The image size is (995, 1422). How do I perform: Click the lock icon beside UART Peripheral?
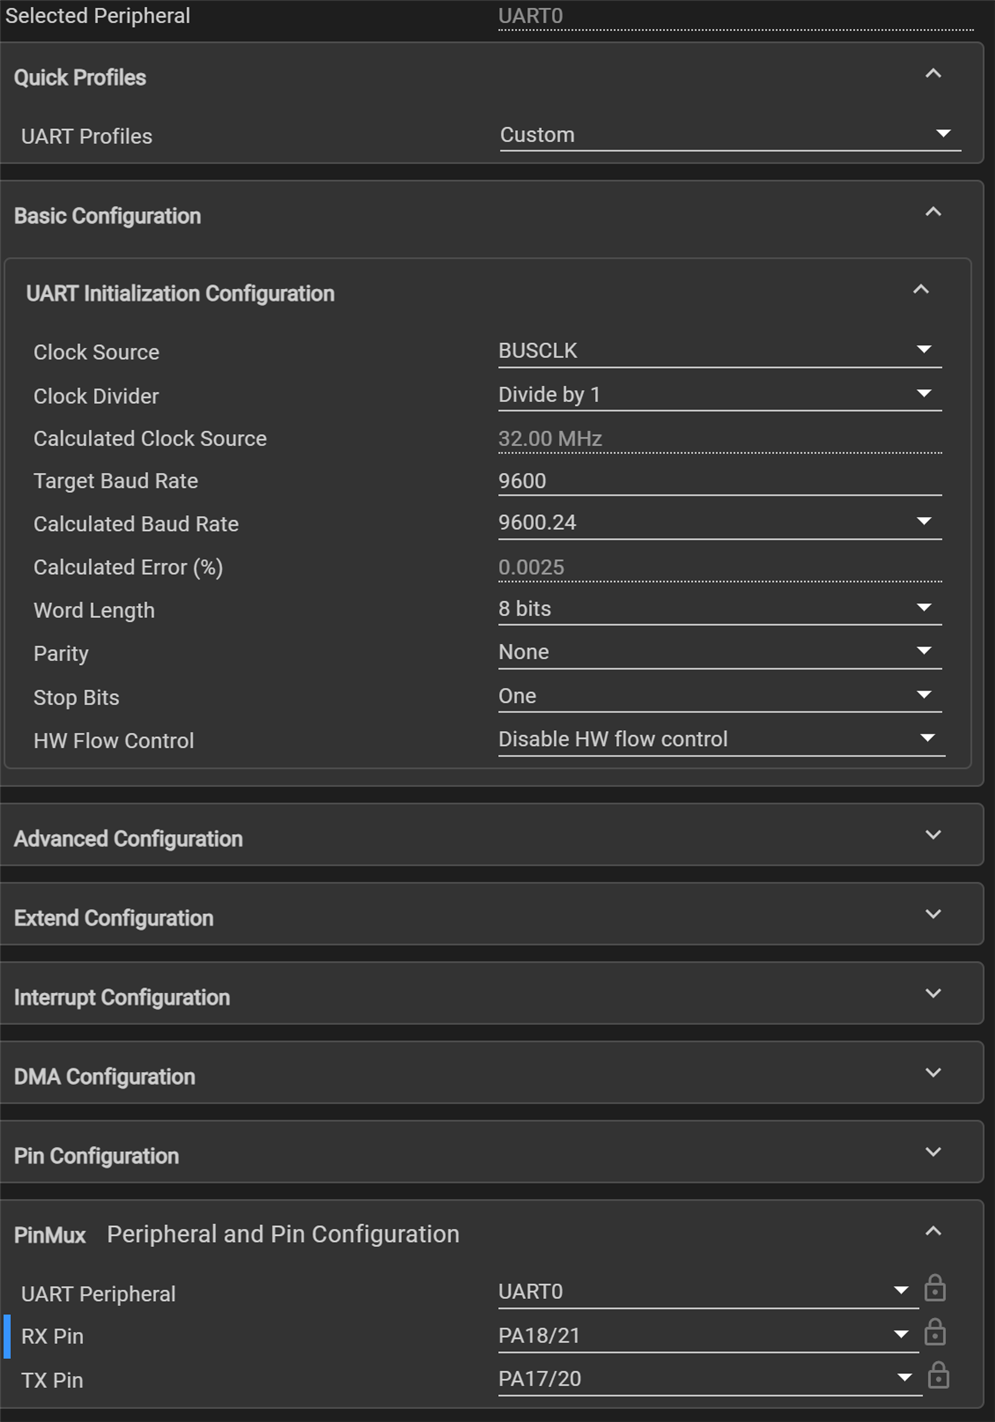coord(935,1289)
